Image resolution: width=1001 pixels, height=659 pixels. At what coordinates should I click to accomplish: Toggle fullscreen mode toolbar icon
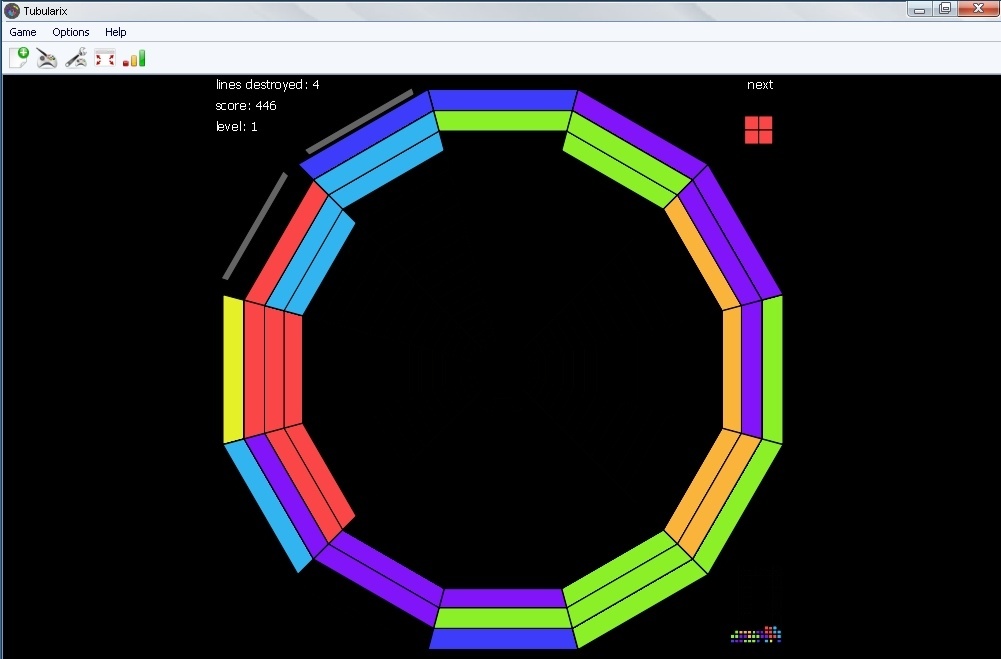tap(105, 58)
